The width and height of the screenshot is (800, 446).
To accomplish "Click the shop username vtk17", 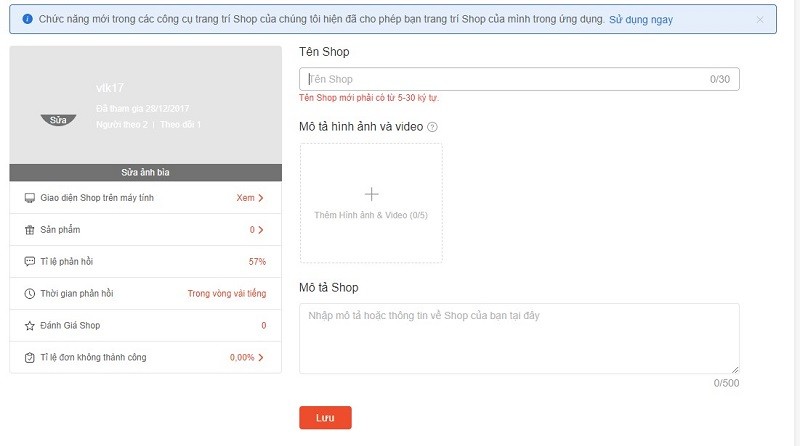I will 110,88.
